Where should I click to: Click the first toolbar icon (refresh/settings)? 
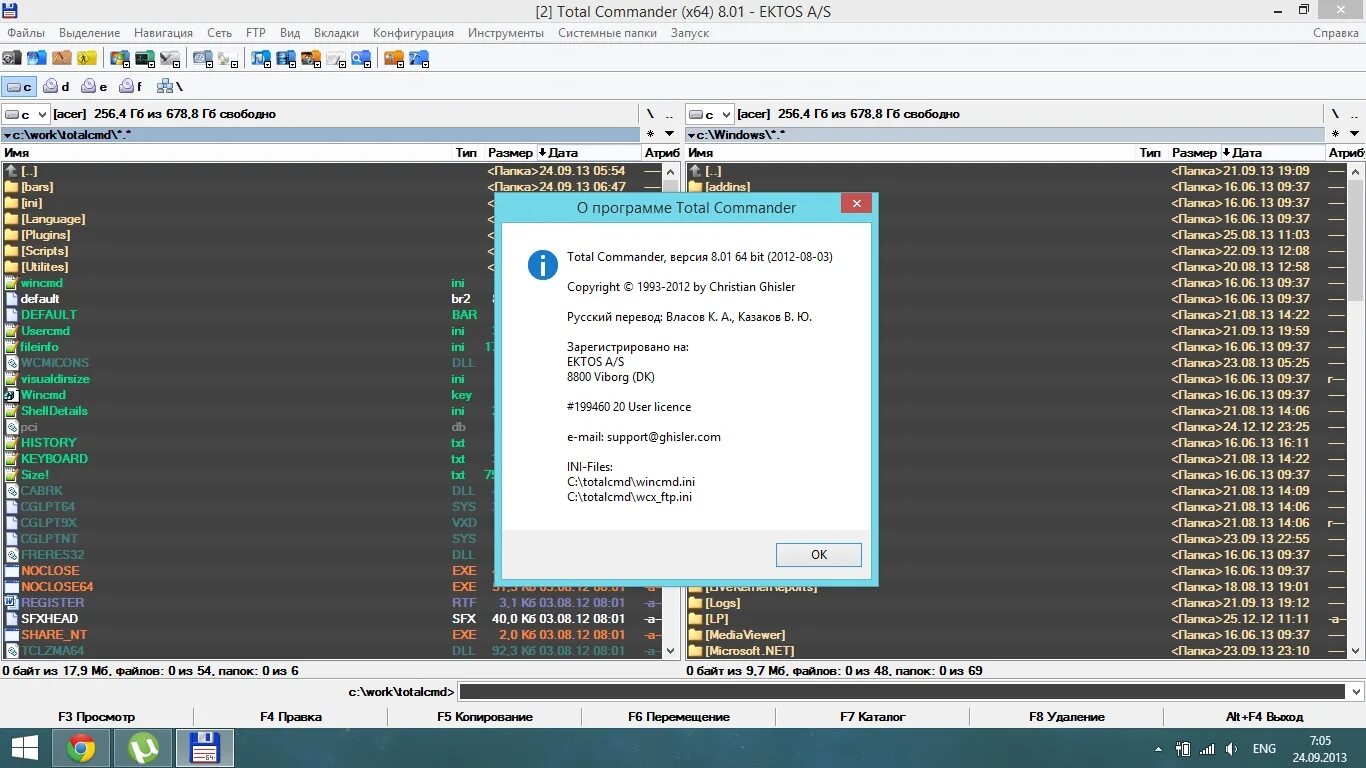(x=10, y=57)
